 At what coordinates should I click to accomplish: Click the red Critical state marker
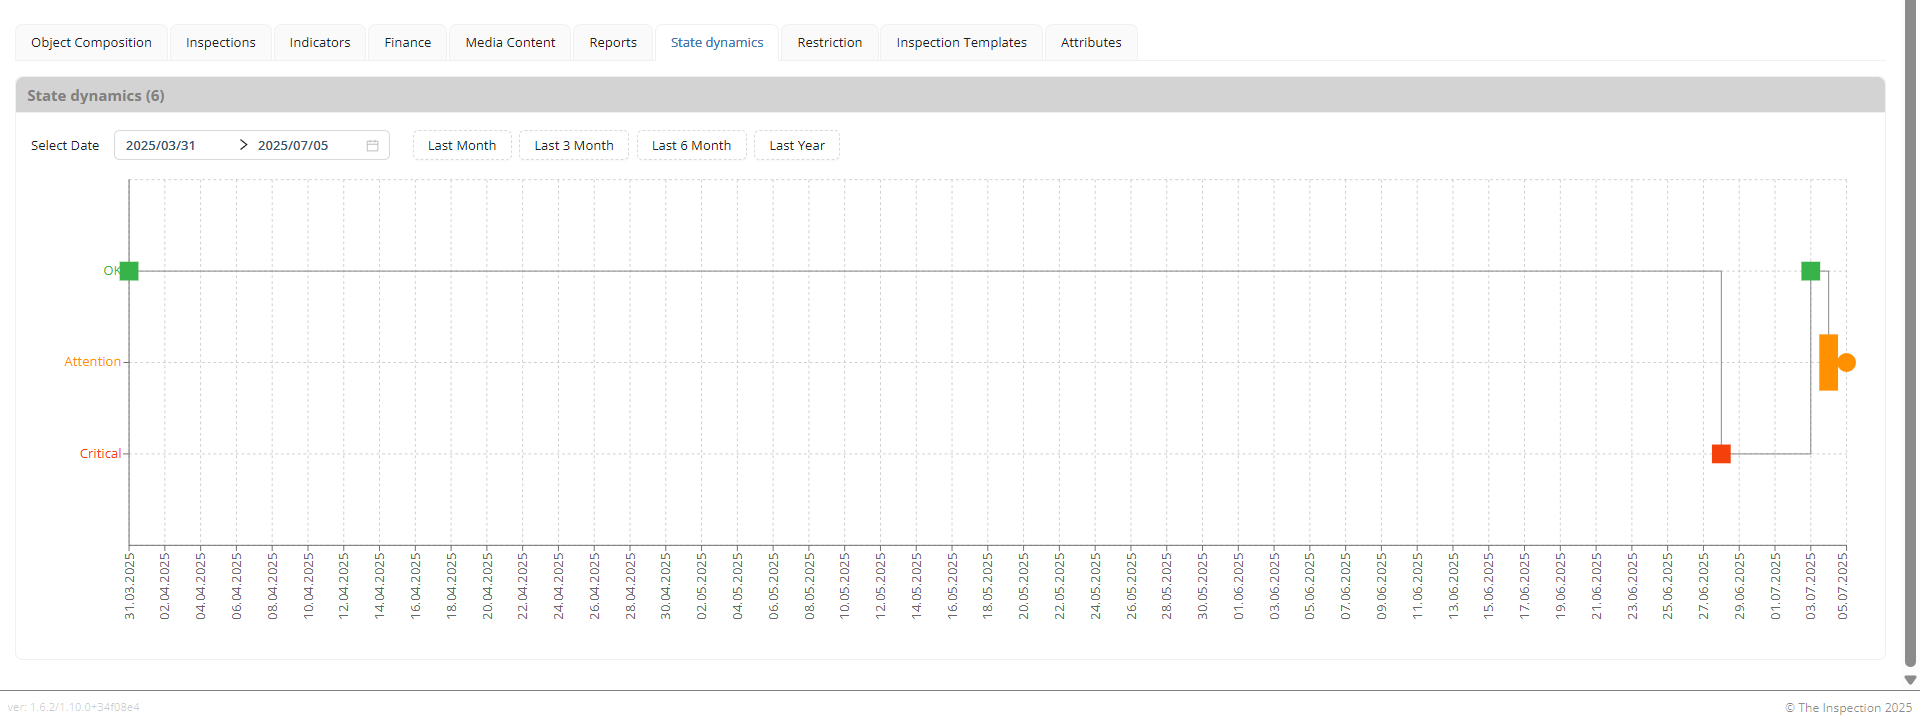[1721, 454]
